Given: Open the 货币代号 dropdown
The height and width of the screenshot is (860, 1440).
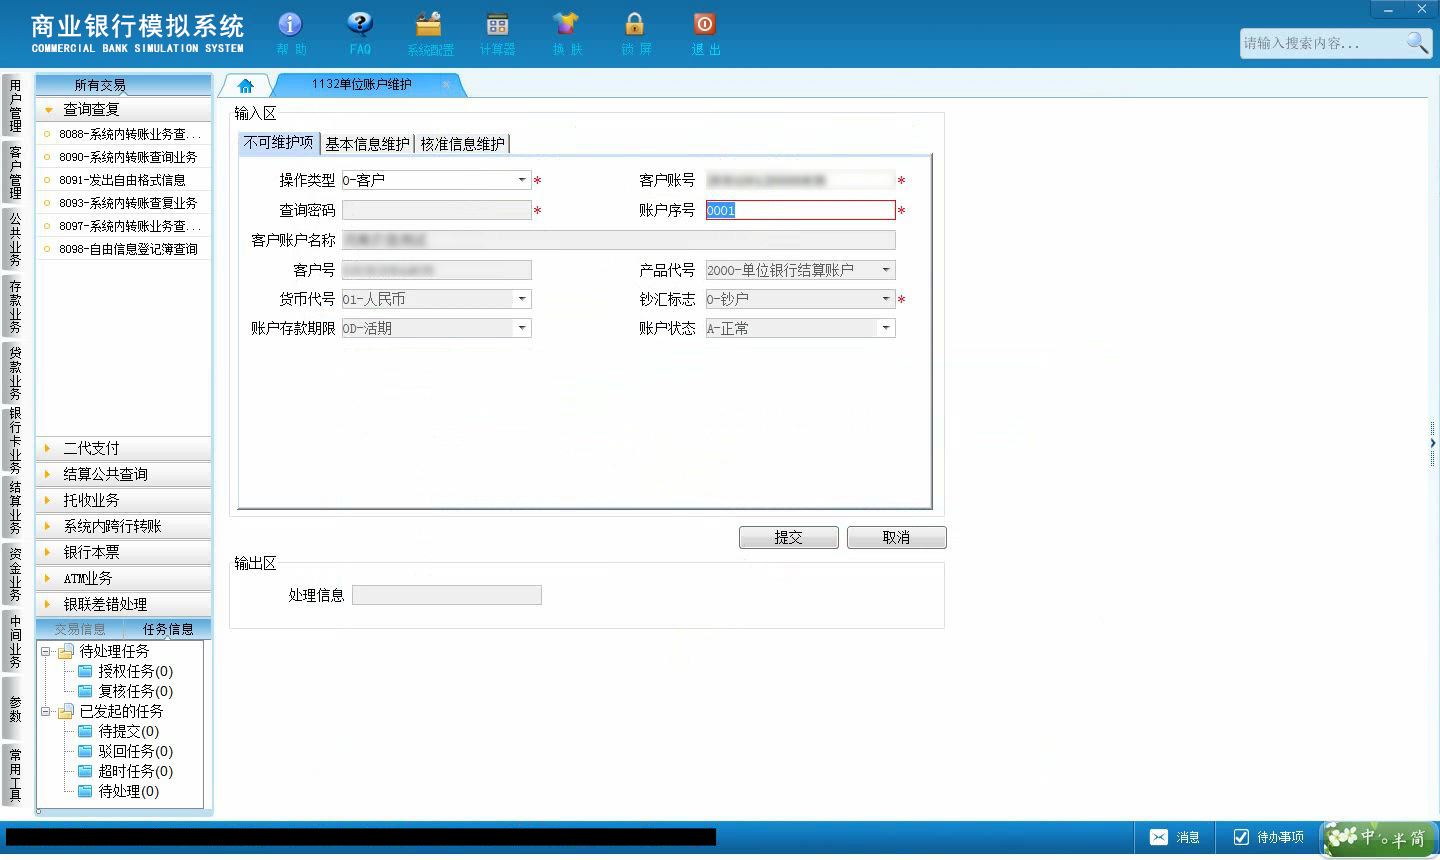Looking at the screenshot, I should (x=521, y=299).
